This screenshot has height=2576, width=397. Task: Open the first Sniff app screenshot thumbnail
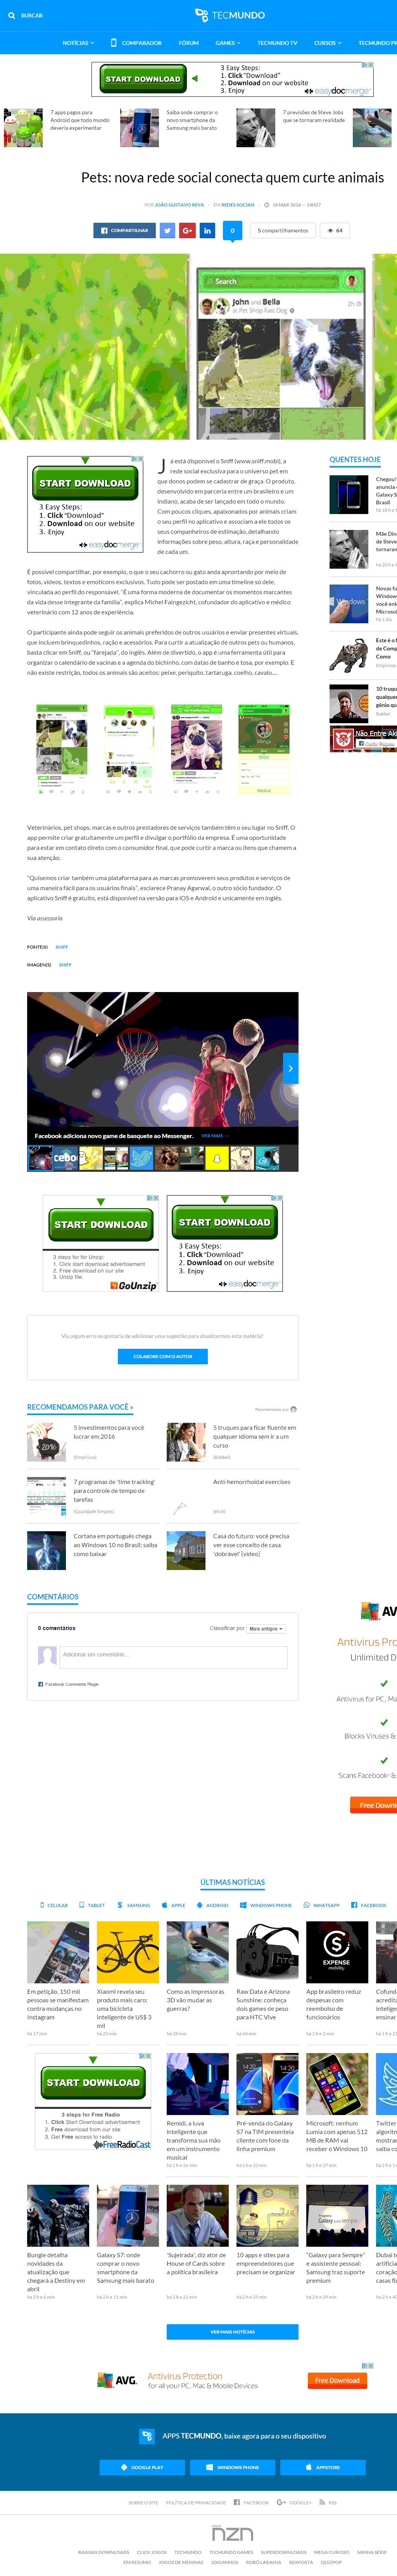point(62,750)
